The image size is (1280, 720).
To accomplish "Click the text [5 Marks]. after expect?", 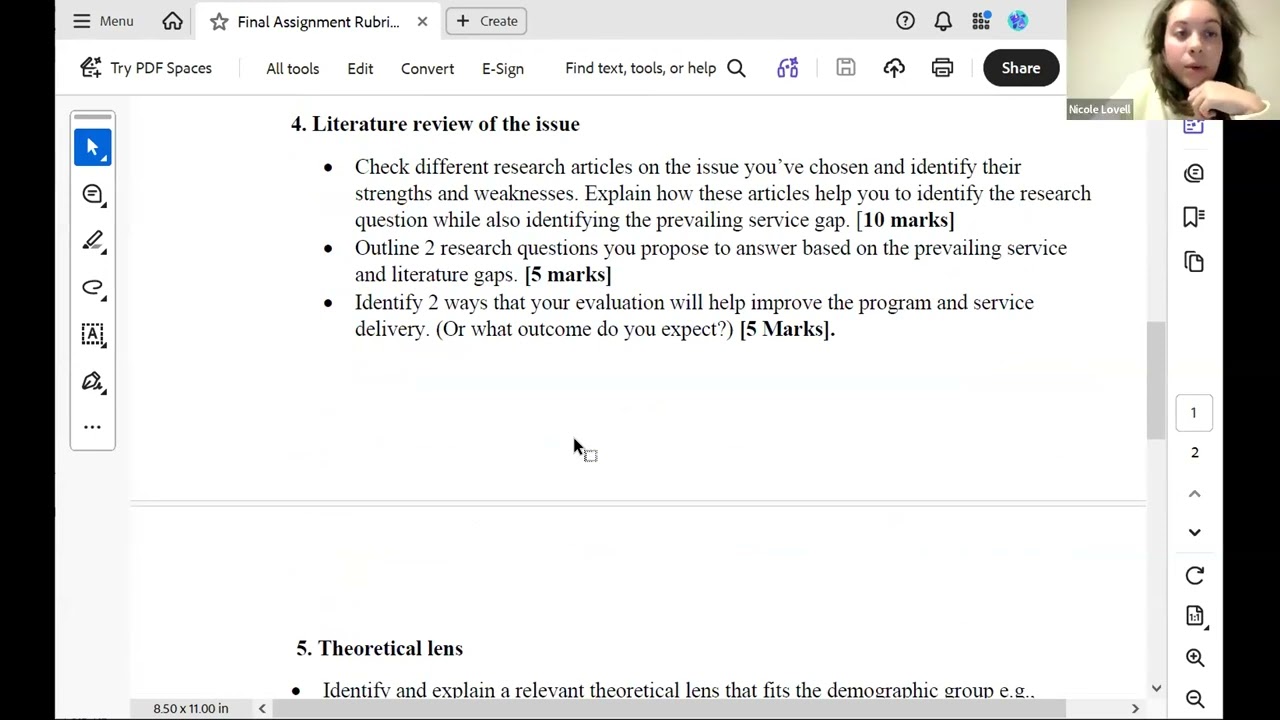I will (x=787, y=329).
